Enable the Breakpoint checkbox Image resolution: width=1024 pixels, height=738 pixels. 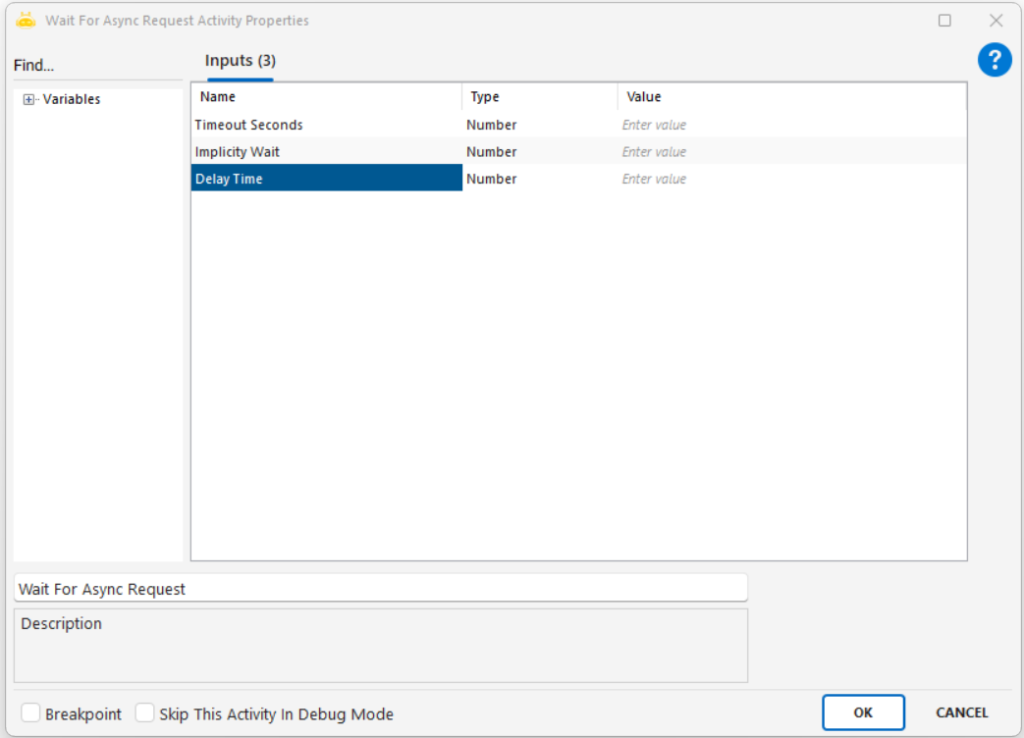[x=31, y=713]
